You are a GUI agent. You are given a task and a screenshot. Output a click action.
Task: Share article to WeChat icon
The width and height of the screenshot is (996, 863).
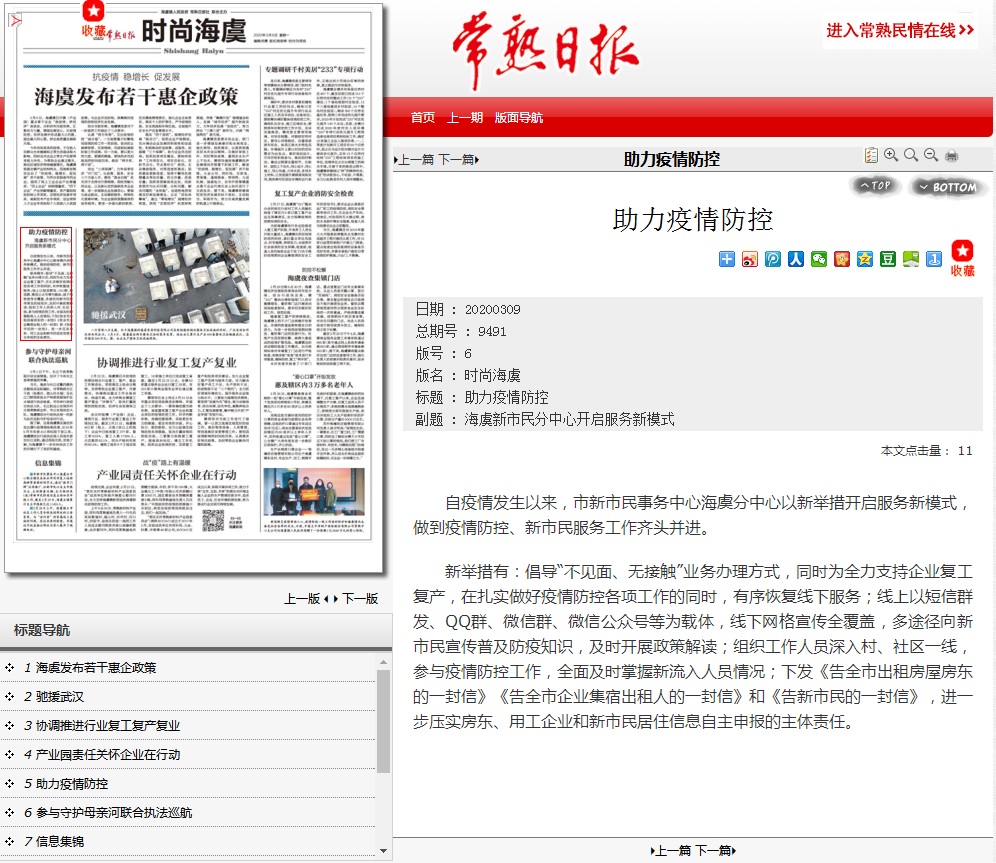pos(819,258)
